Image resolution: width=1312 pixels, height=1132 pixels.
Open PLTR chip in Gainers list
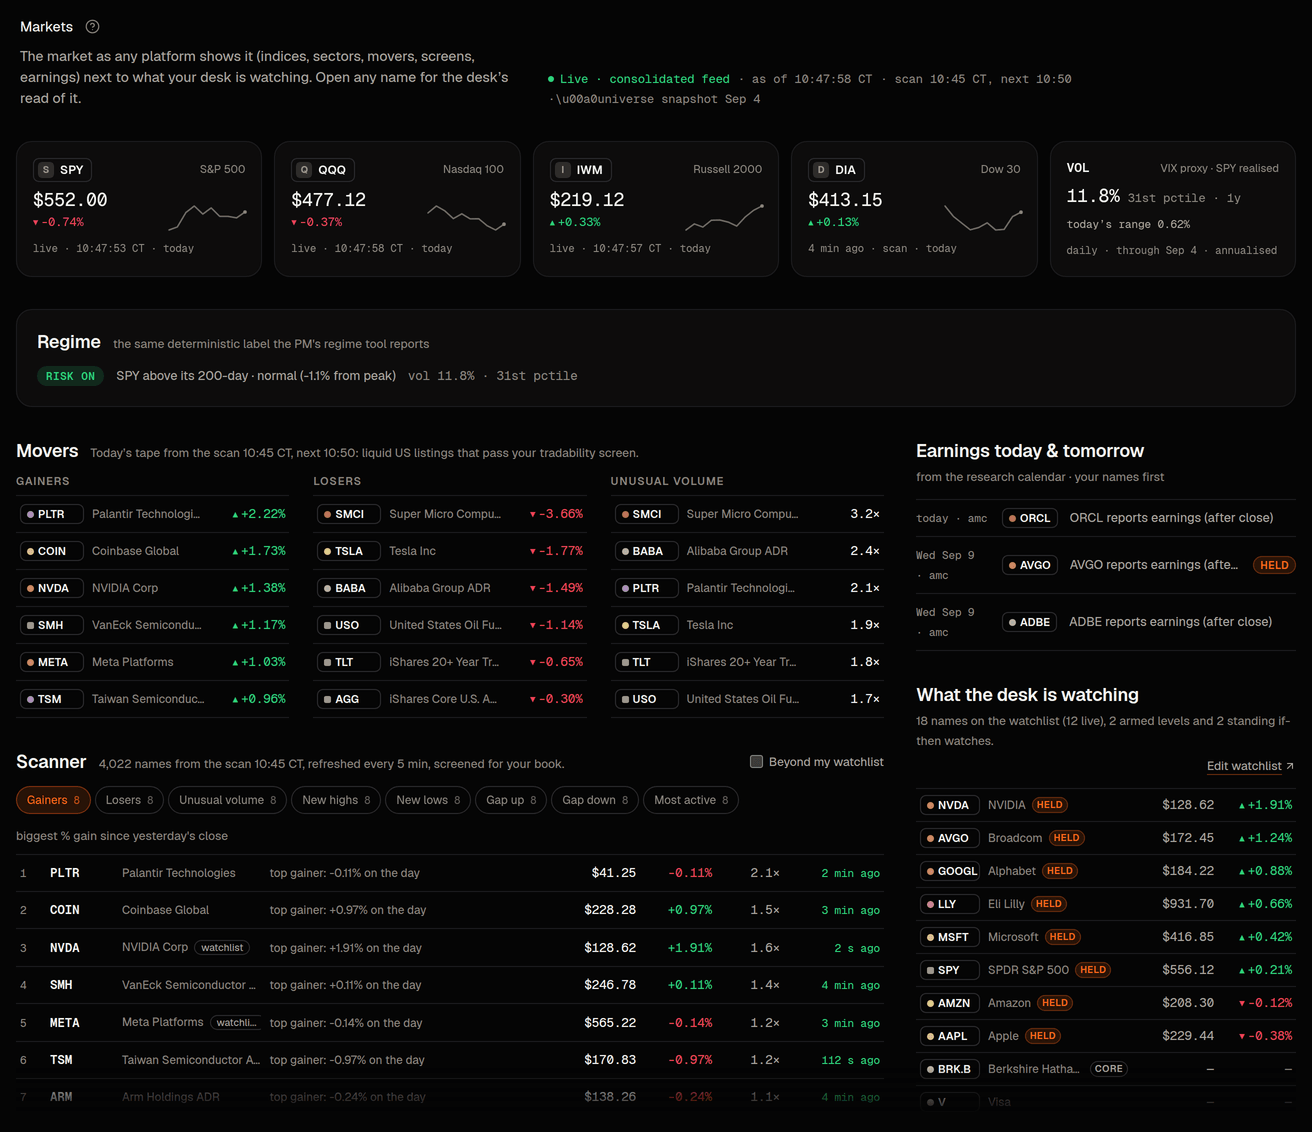(51, 514)
